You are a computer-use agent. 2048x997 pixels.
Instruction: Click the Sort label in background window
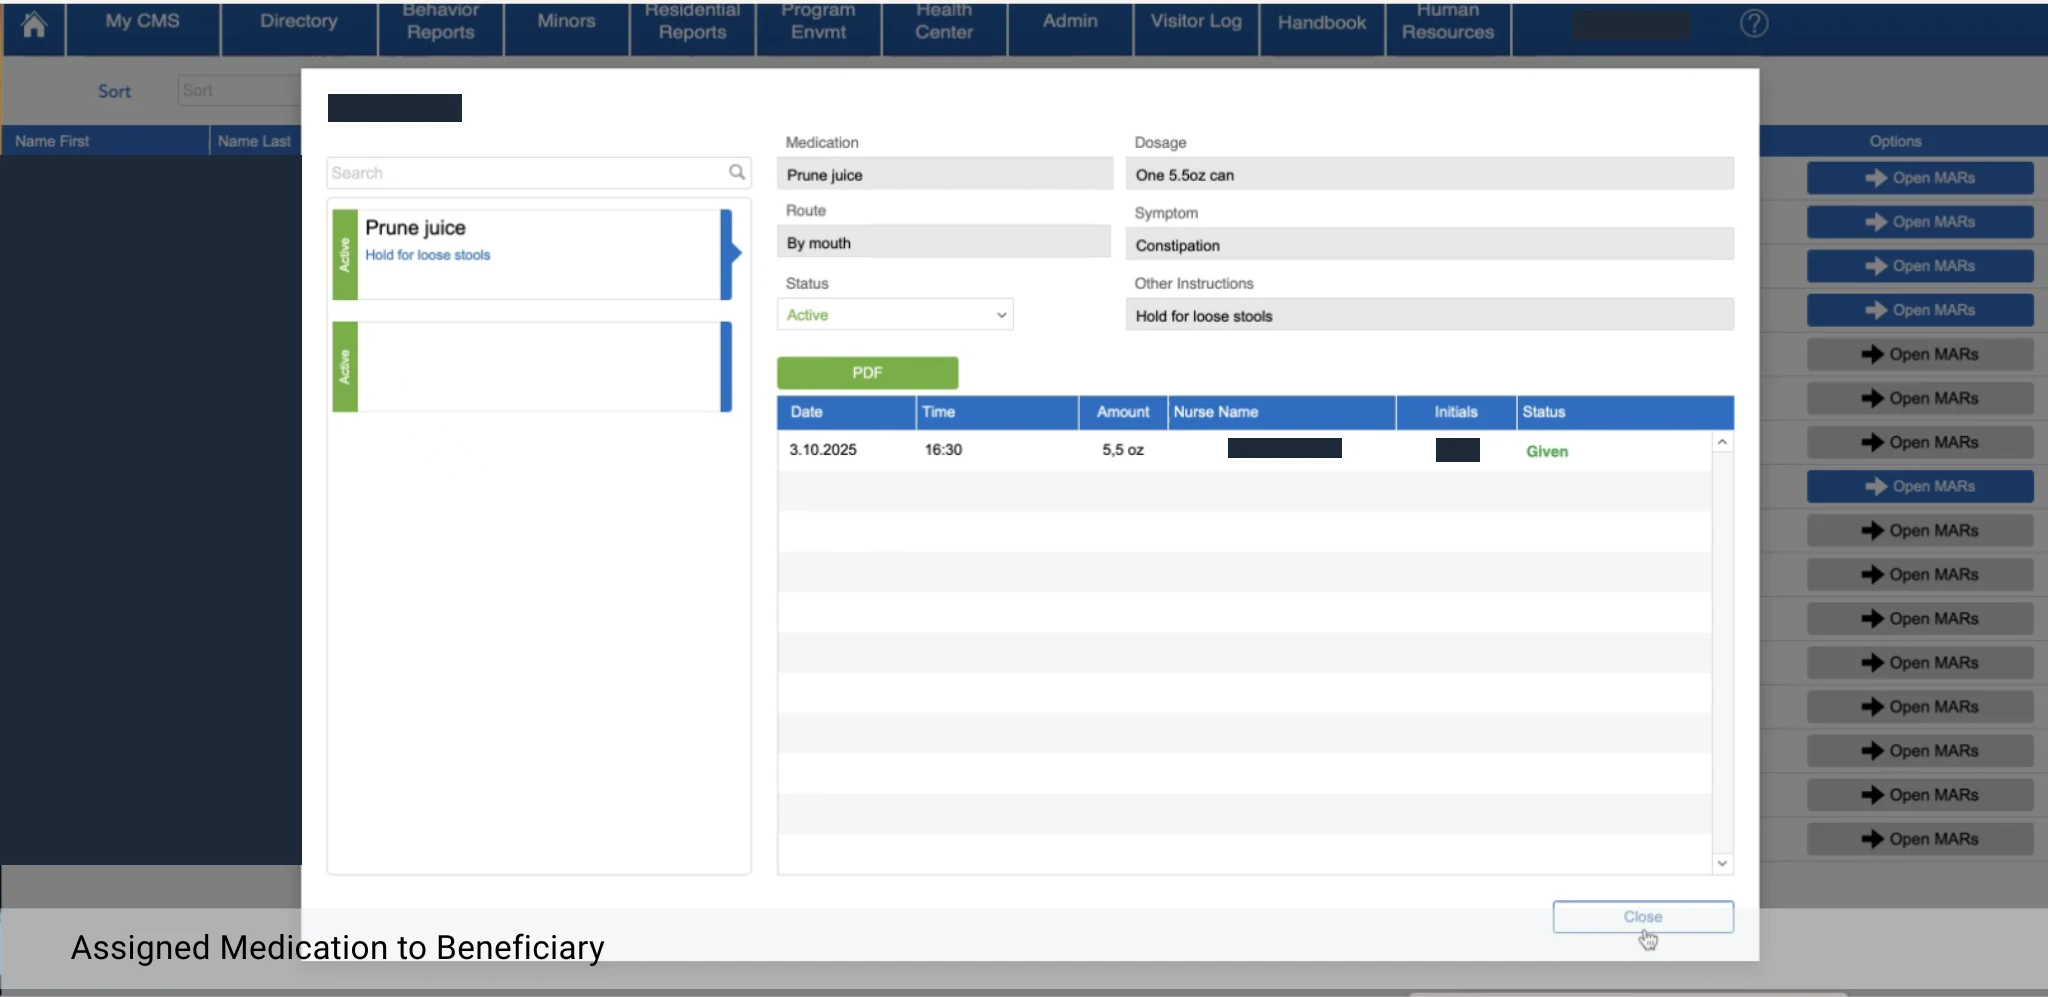[114, 91]
